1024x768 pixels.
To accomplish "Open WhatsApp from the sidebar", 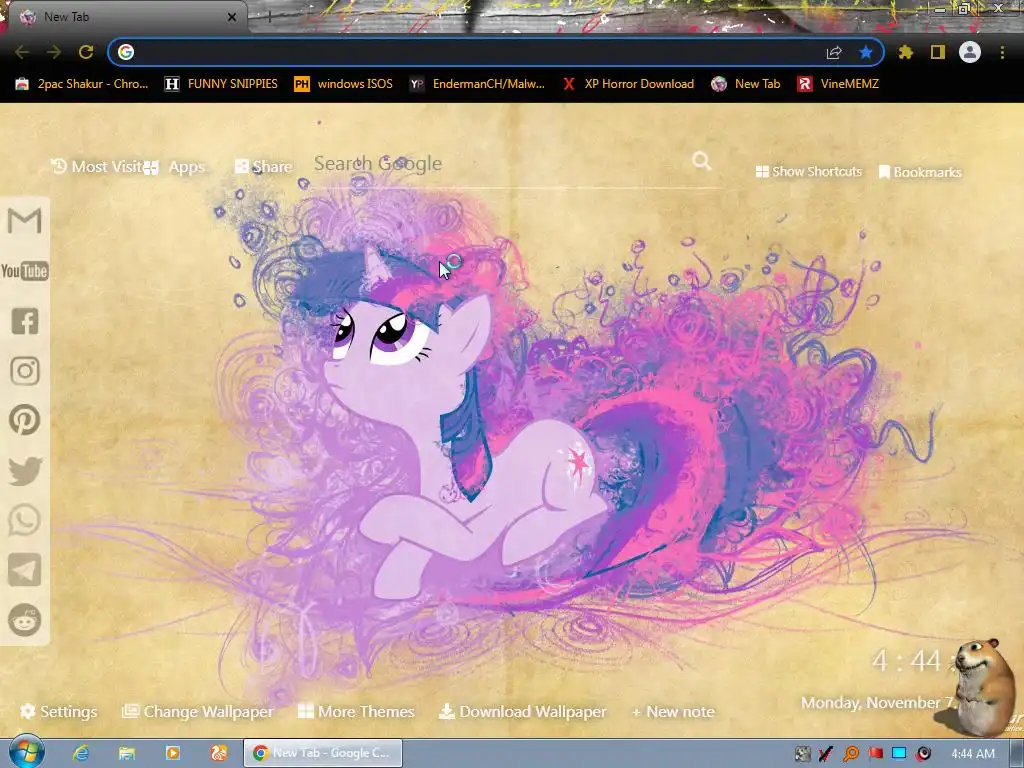I will pyautogui.click(x=25, y=520).
